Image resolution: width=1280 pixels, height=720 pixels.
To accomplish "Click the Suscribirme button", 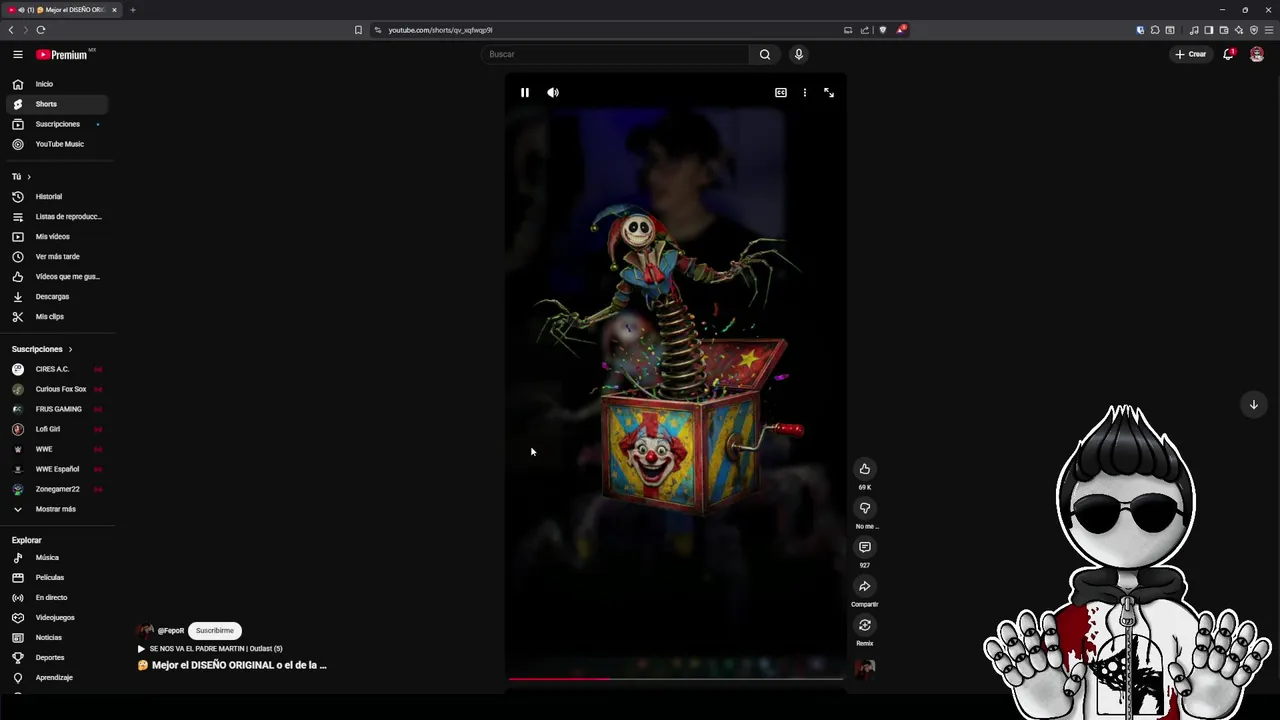I will tap(215, 631).
